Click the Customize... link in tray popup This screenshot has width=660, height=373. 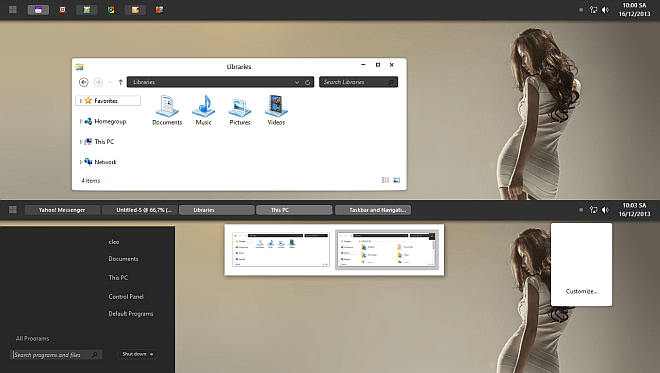click(582, 291)
